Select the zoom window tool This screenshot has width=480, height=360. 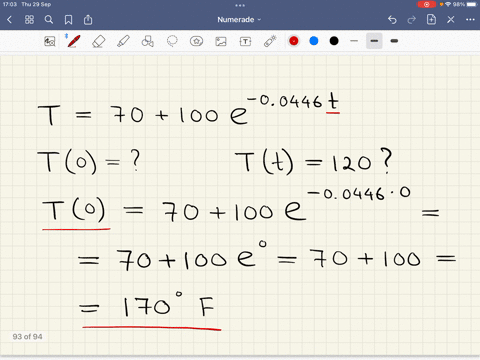pyautogui.click(x=50, y=41)
